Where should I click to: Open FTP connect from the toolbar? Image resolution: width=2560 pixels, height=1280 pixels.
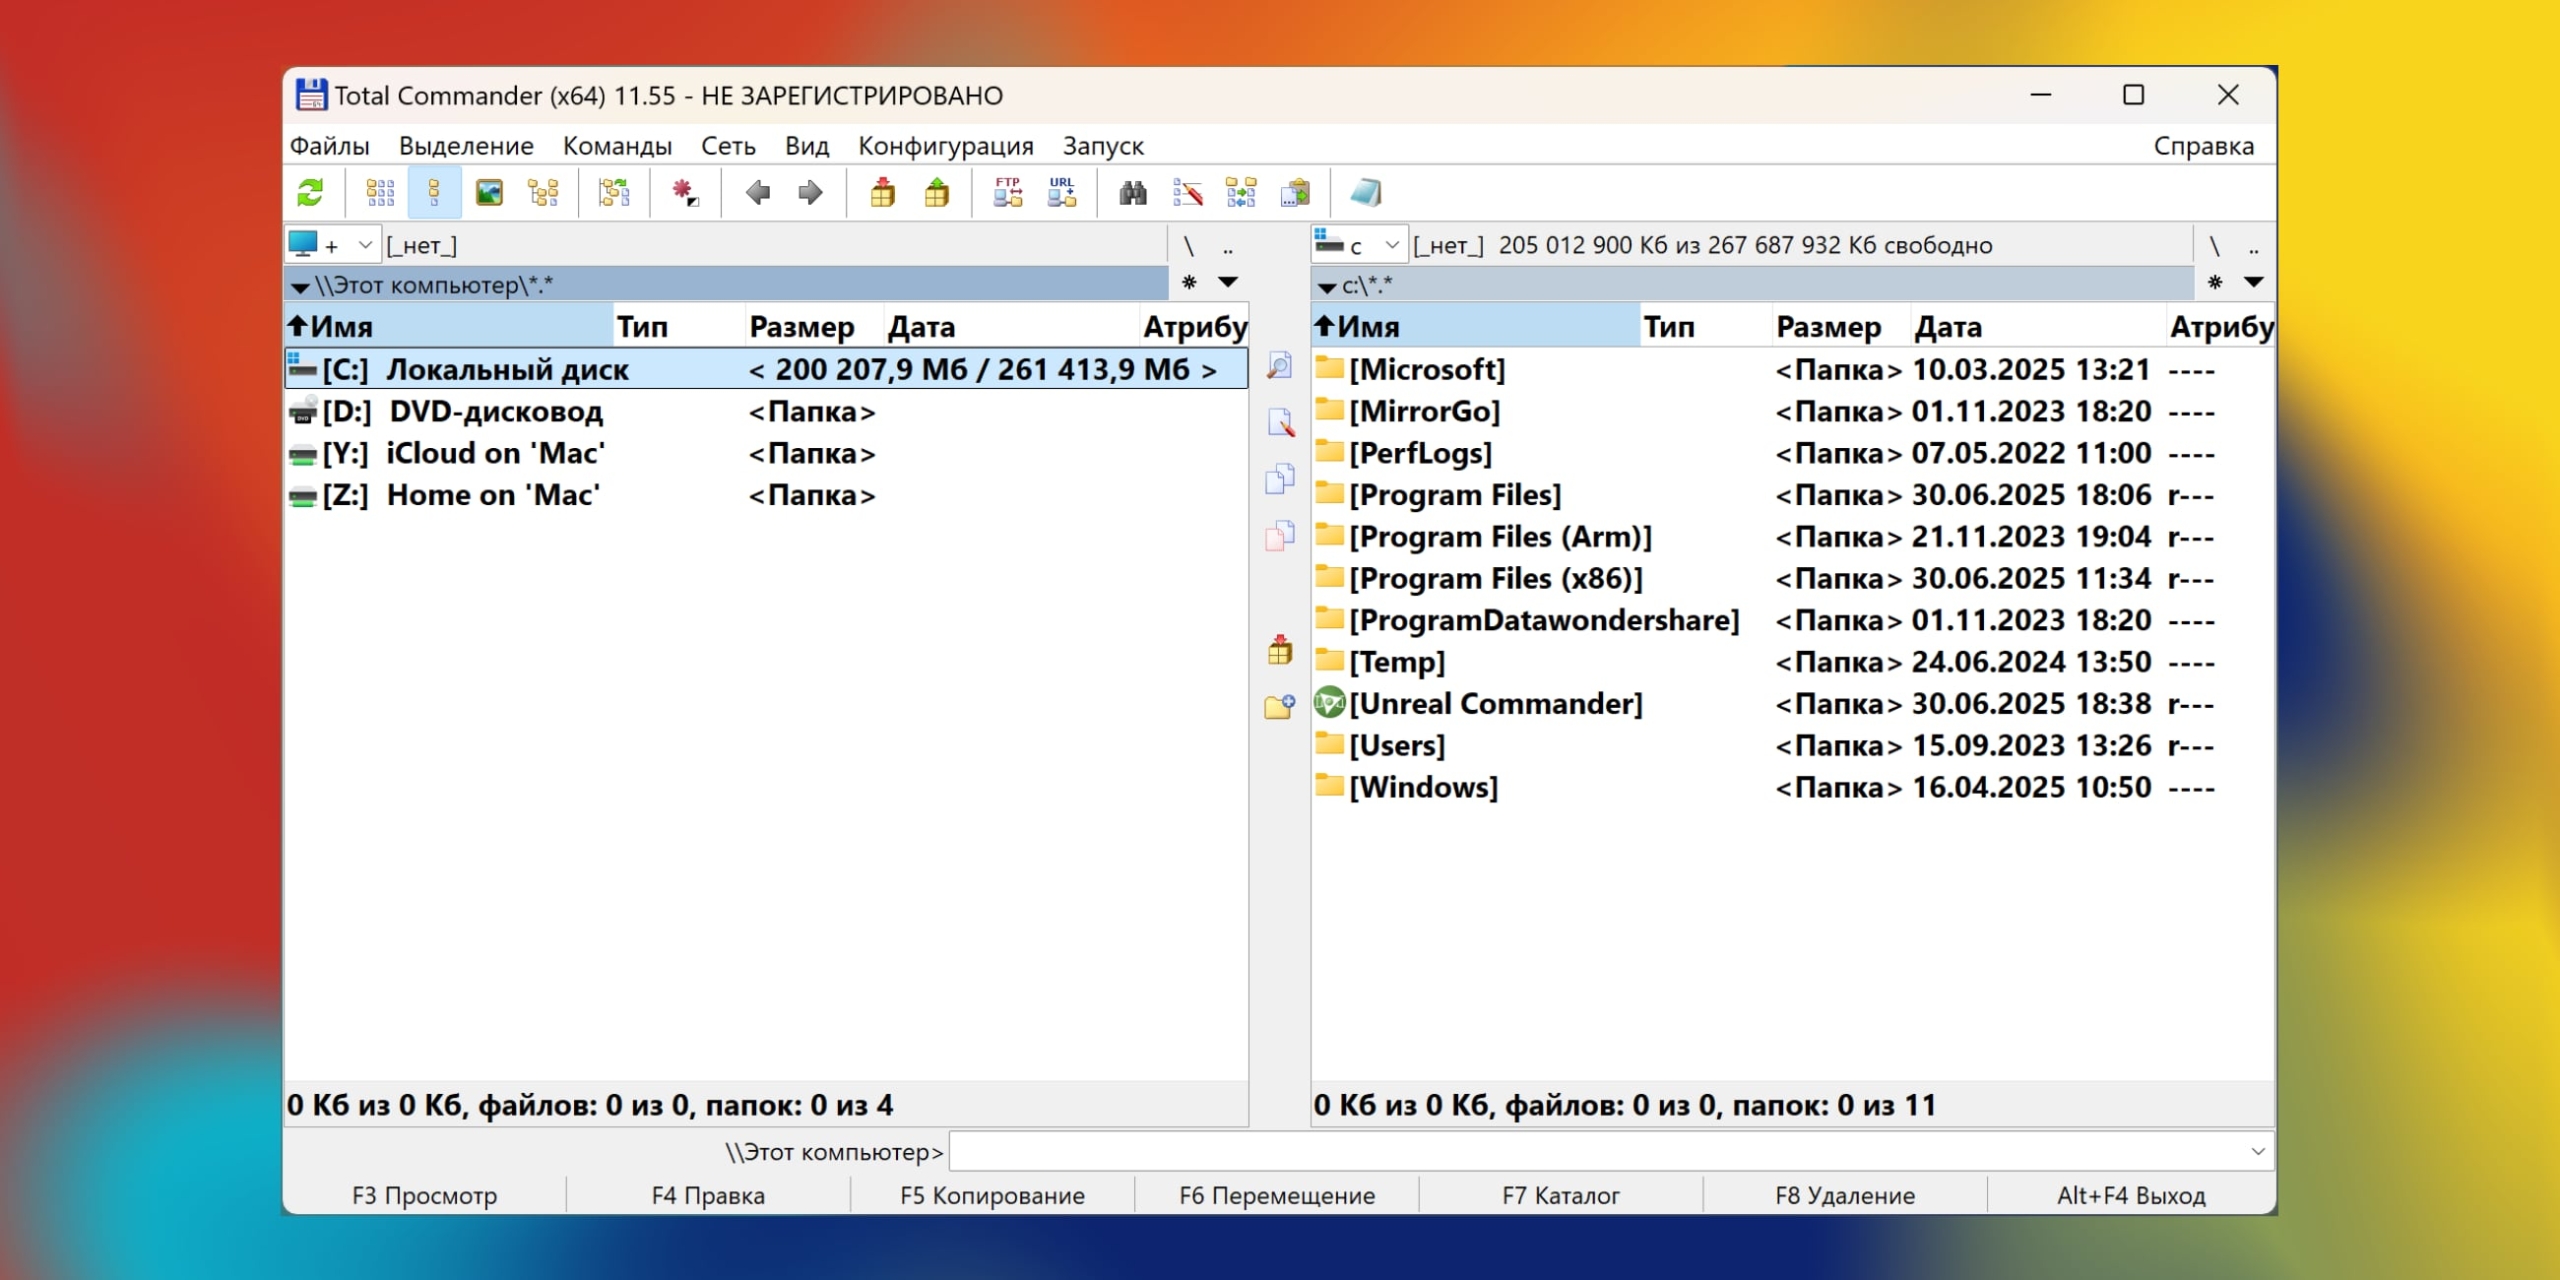1007,192
